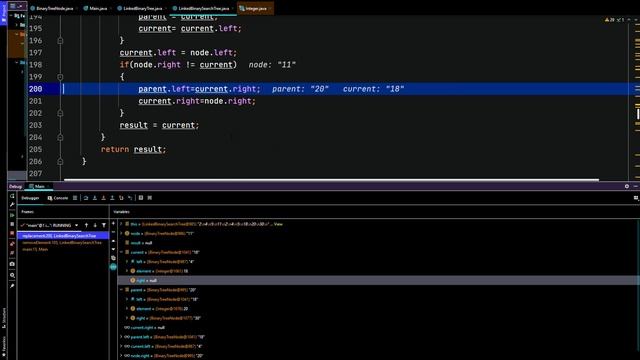Image resolution: width=640 pixels, height=360 pixels.
Task: Select the removeElement stack frame
Action: [62, 242]
